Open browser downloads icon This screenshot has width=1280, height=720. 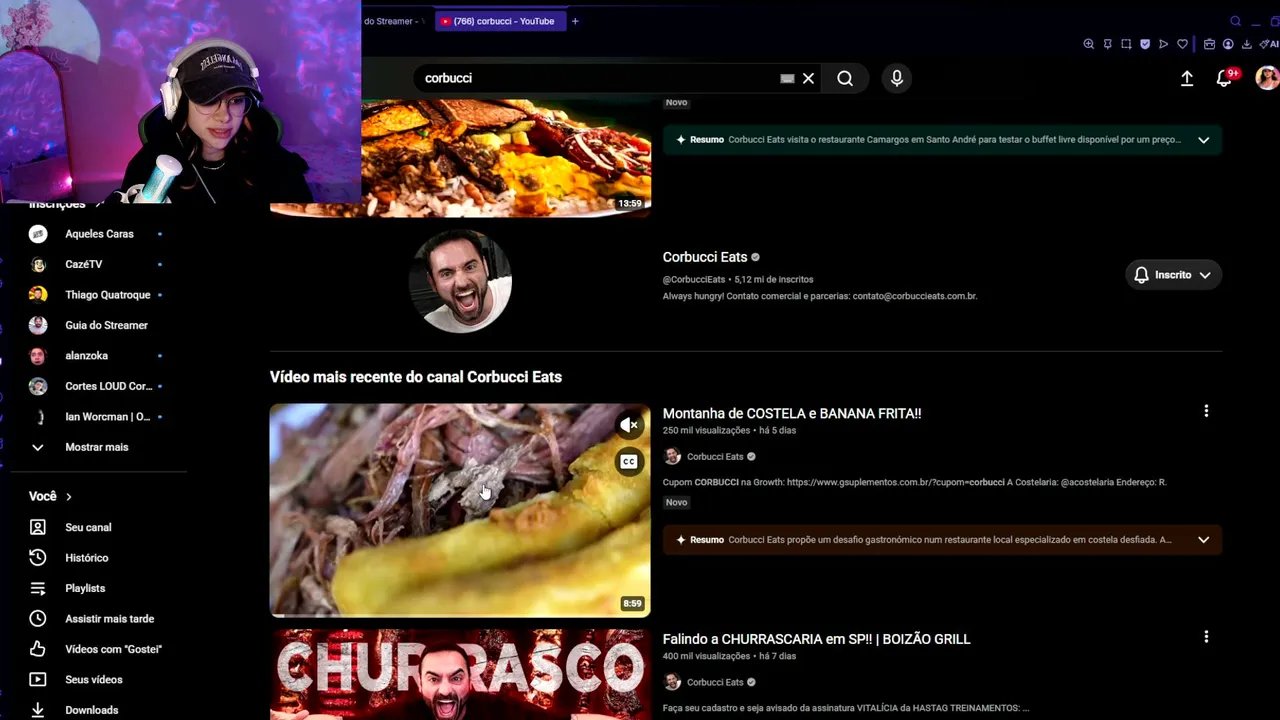coord(1246,44)
